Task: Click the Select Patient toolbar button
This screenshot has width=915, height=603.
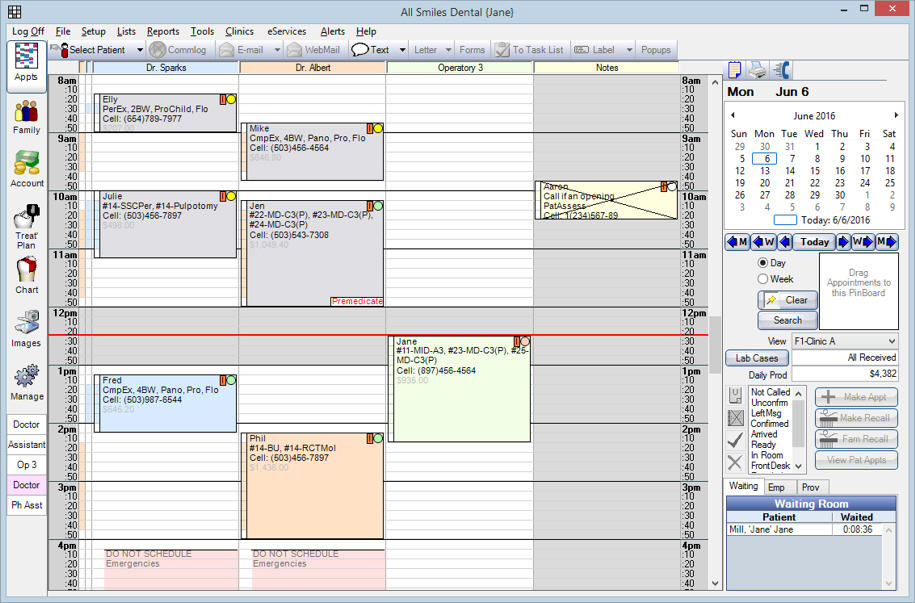Action: pos(92,50)
